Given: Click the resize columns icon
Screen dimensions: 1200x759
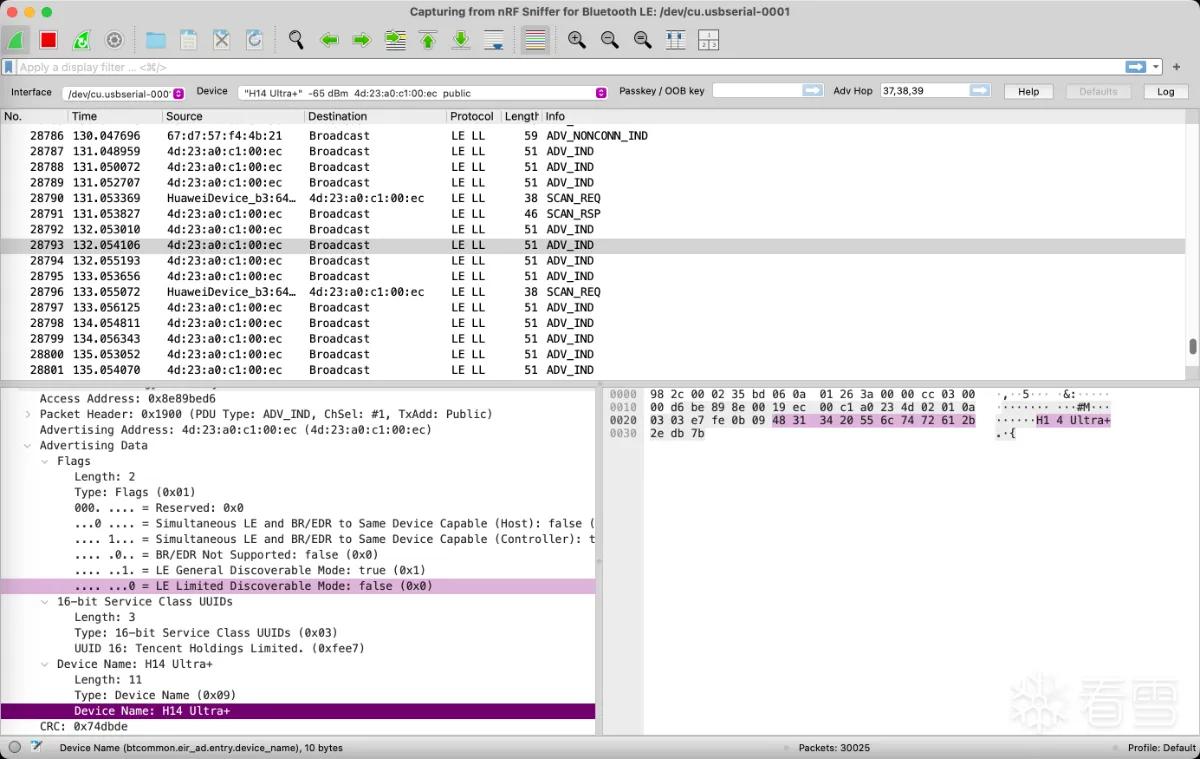Looking at the screenshot, I should pyautogui.click(x=675, y=40).
